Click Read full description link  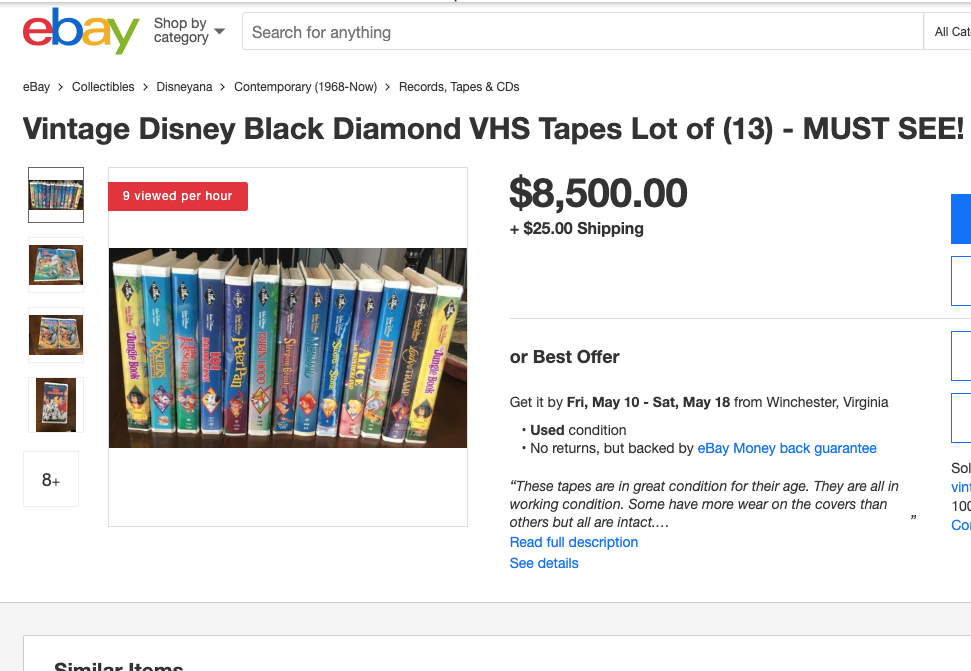click(x=573, y=542)
